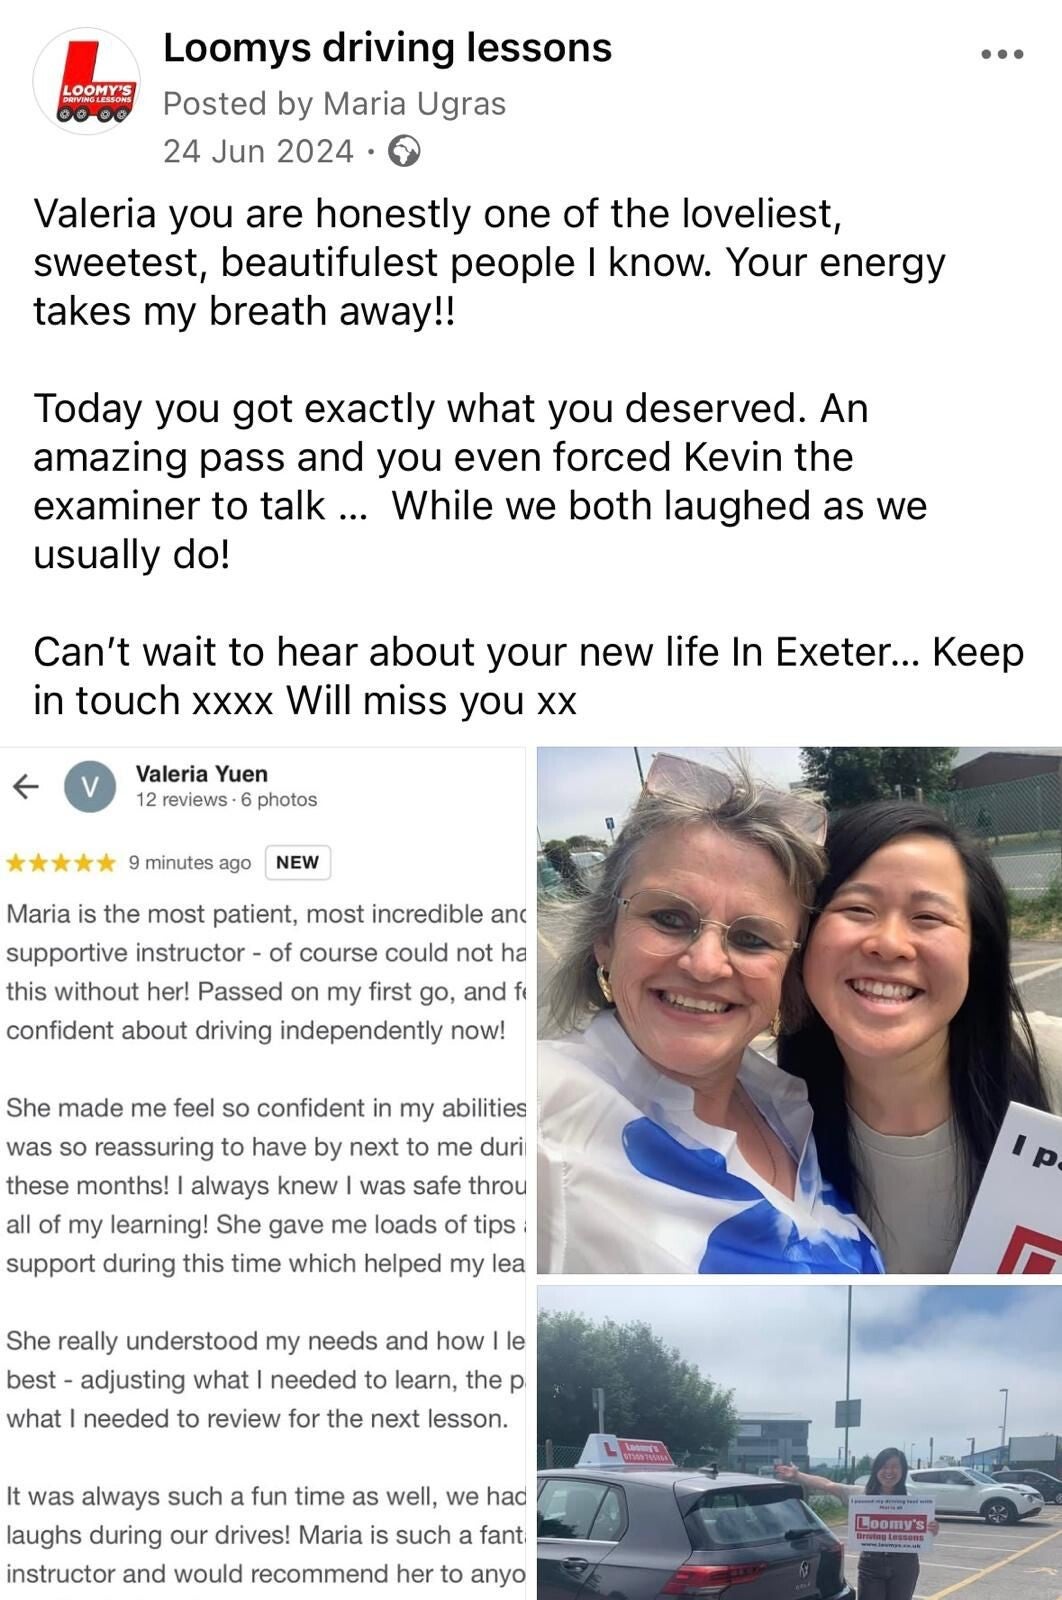Open the selfie photo of two women
1062x1600 pixels.
coord(799,1010)
